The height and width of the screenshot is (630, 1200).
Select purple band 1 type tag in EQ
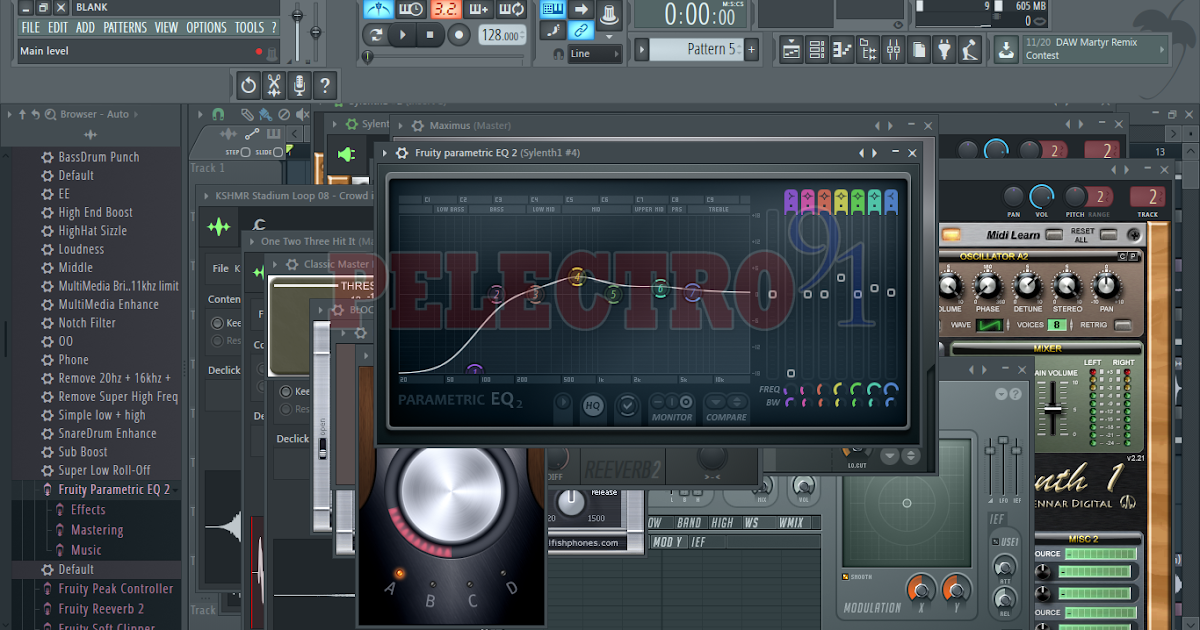790,200
